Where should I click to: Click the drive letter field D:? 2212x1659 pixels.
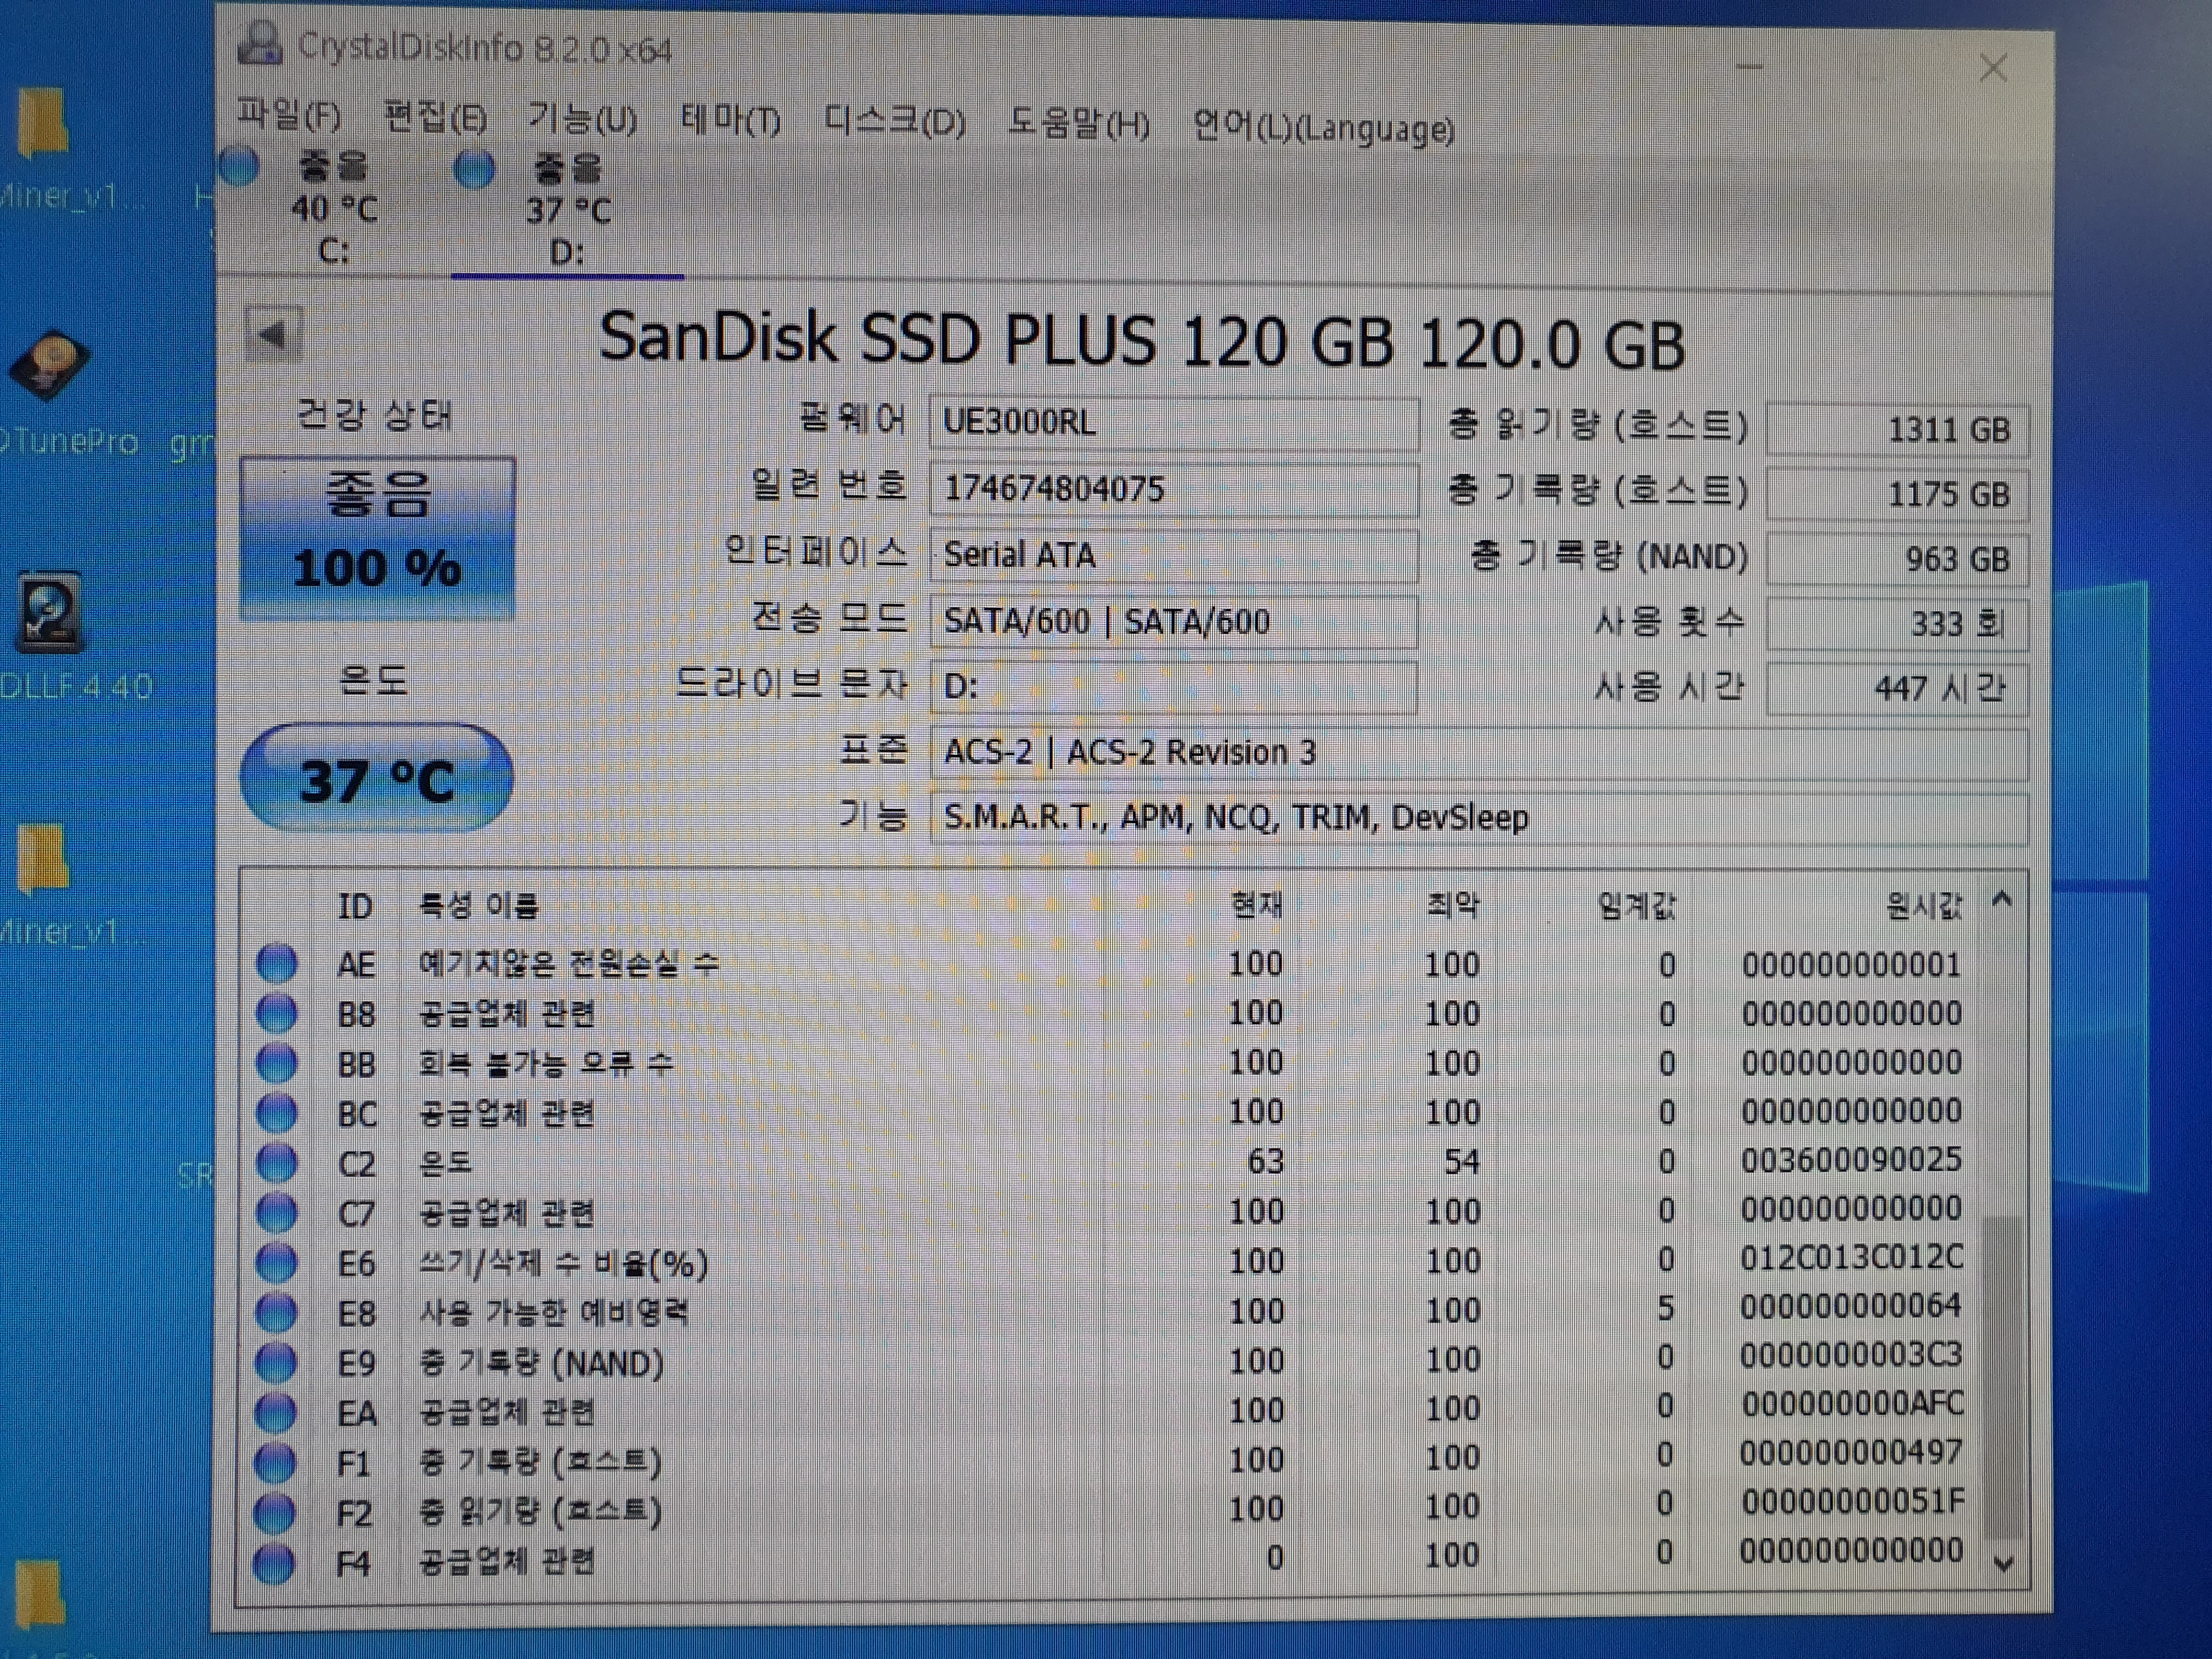click(x=1173, y=687)
